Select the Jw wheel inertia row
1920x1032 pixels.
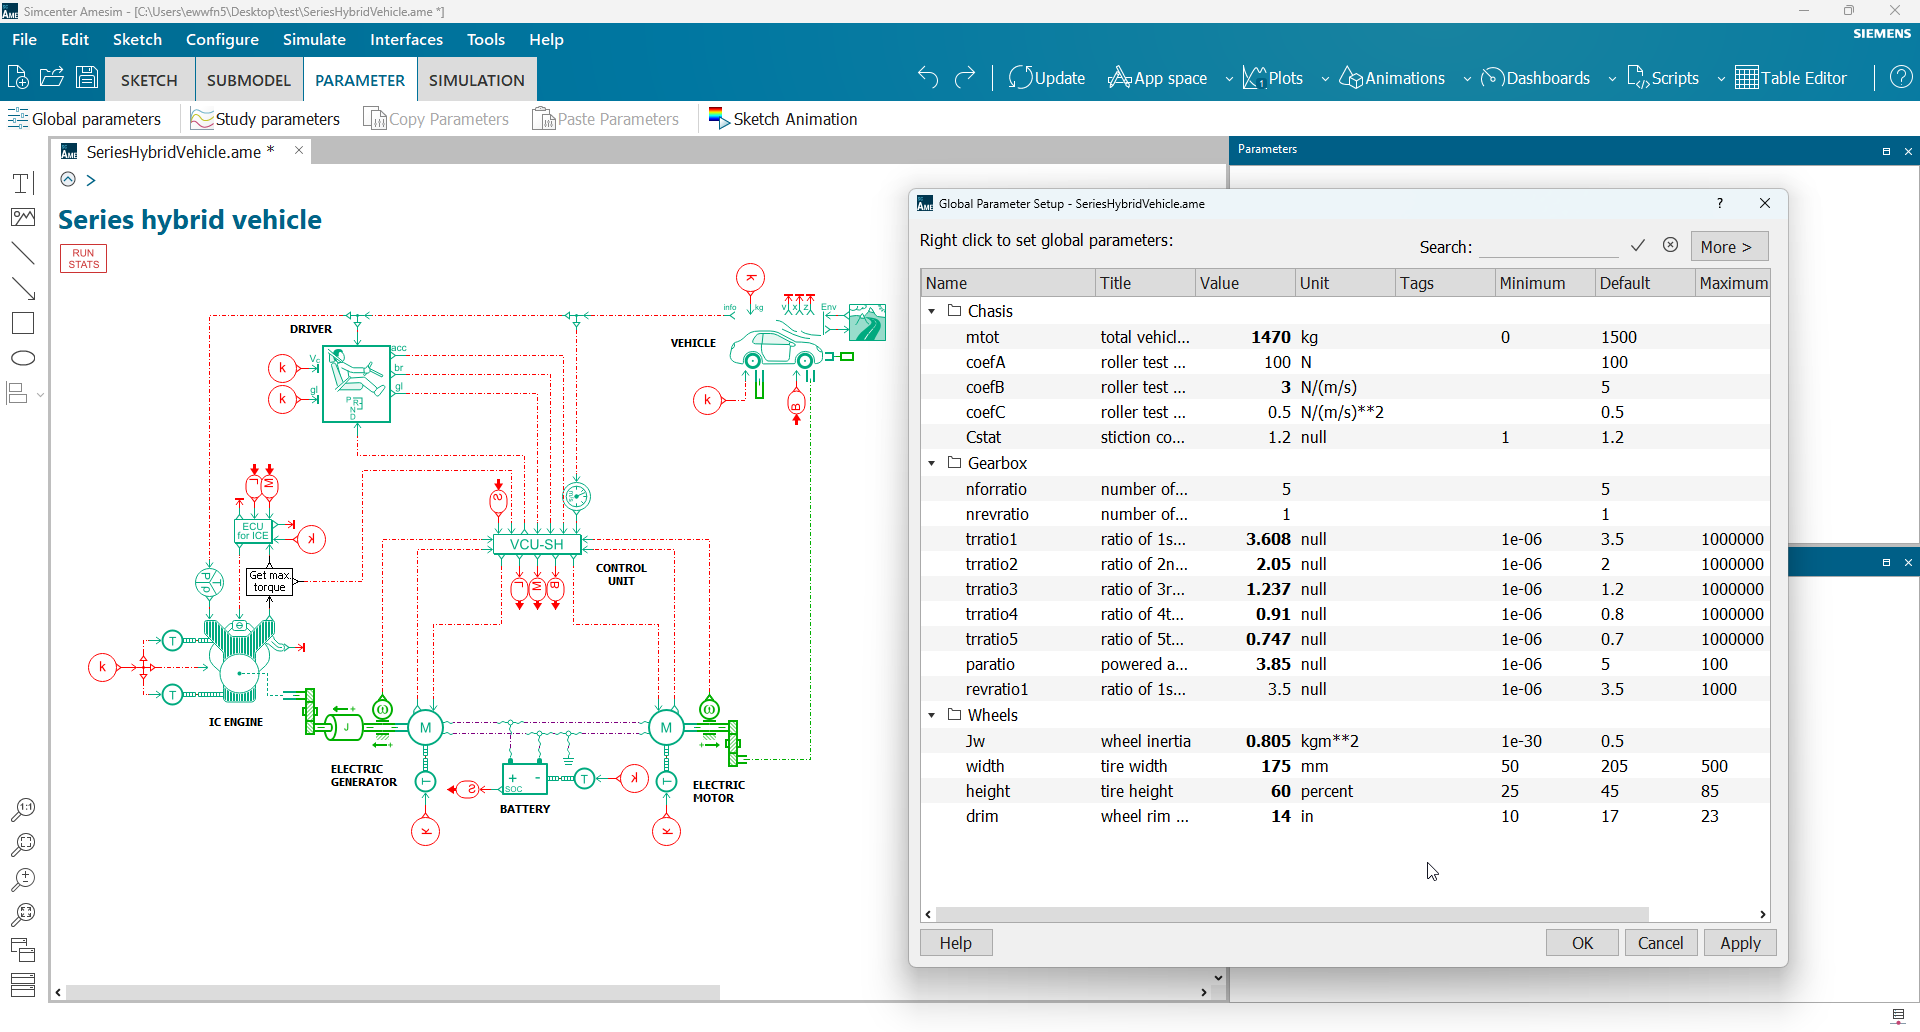pyautogui.click(x=1345, y=741)
